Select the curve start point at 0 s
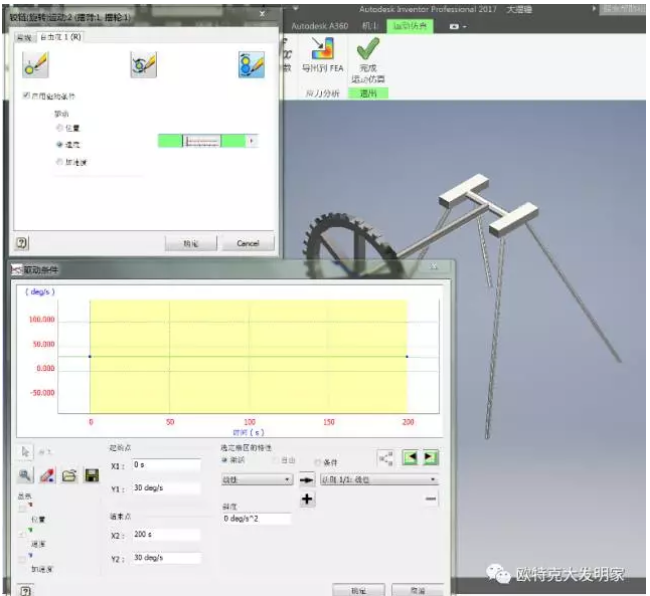The width and height of the screenshot is (650, 596). tap(90, 356)
